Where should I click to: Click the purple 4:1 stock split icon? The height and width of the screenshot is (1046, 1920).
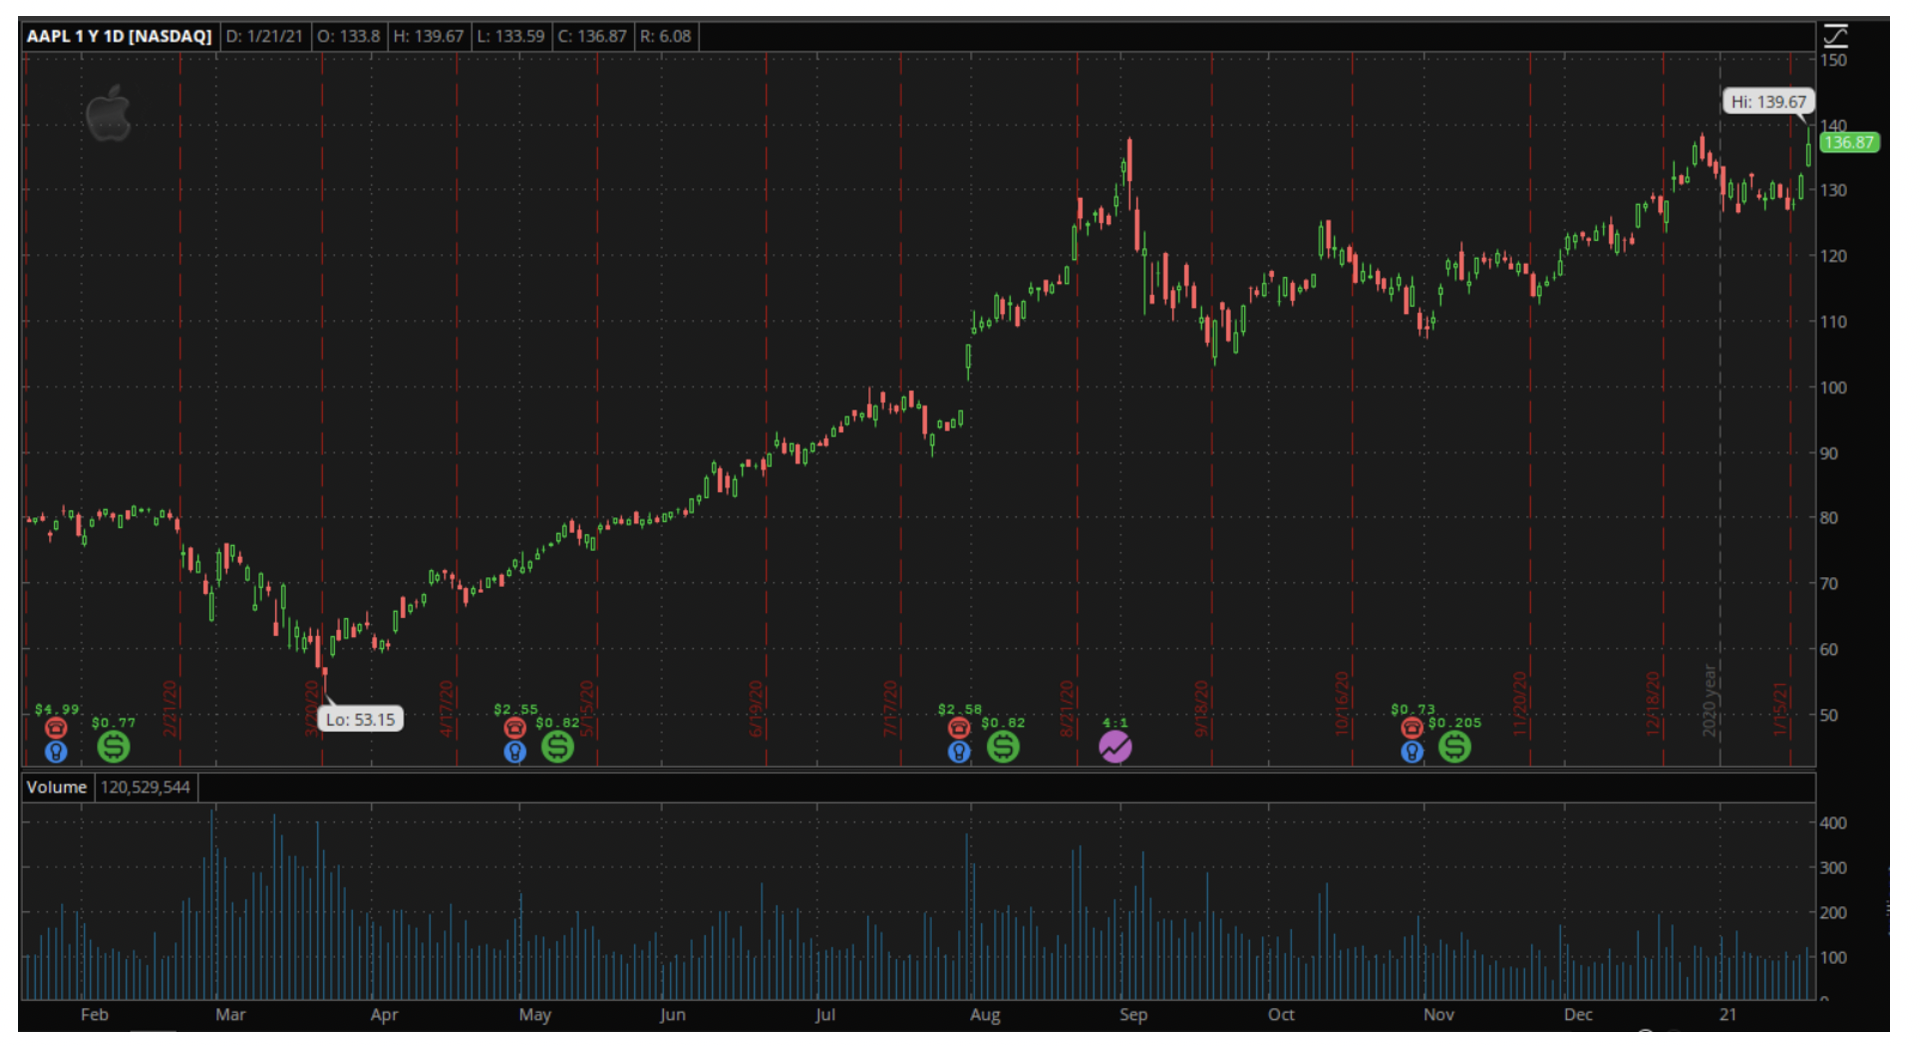click(1115, 746)
